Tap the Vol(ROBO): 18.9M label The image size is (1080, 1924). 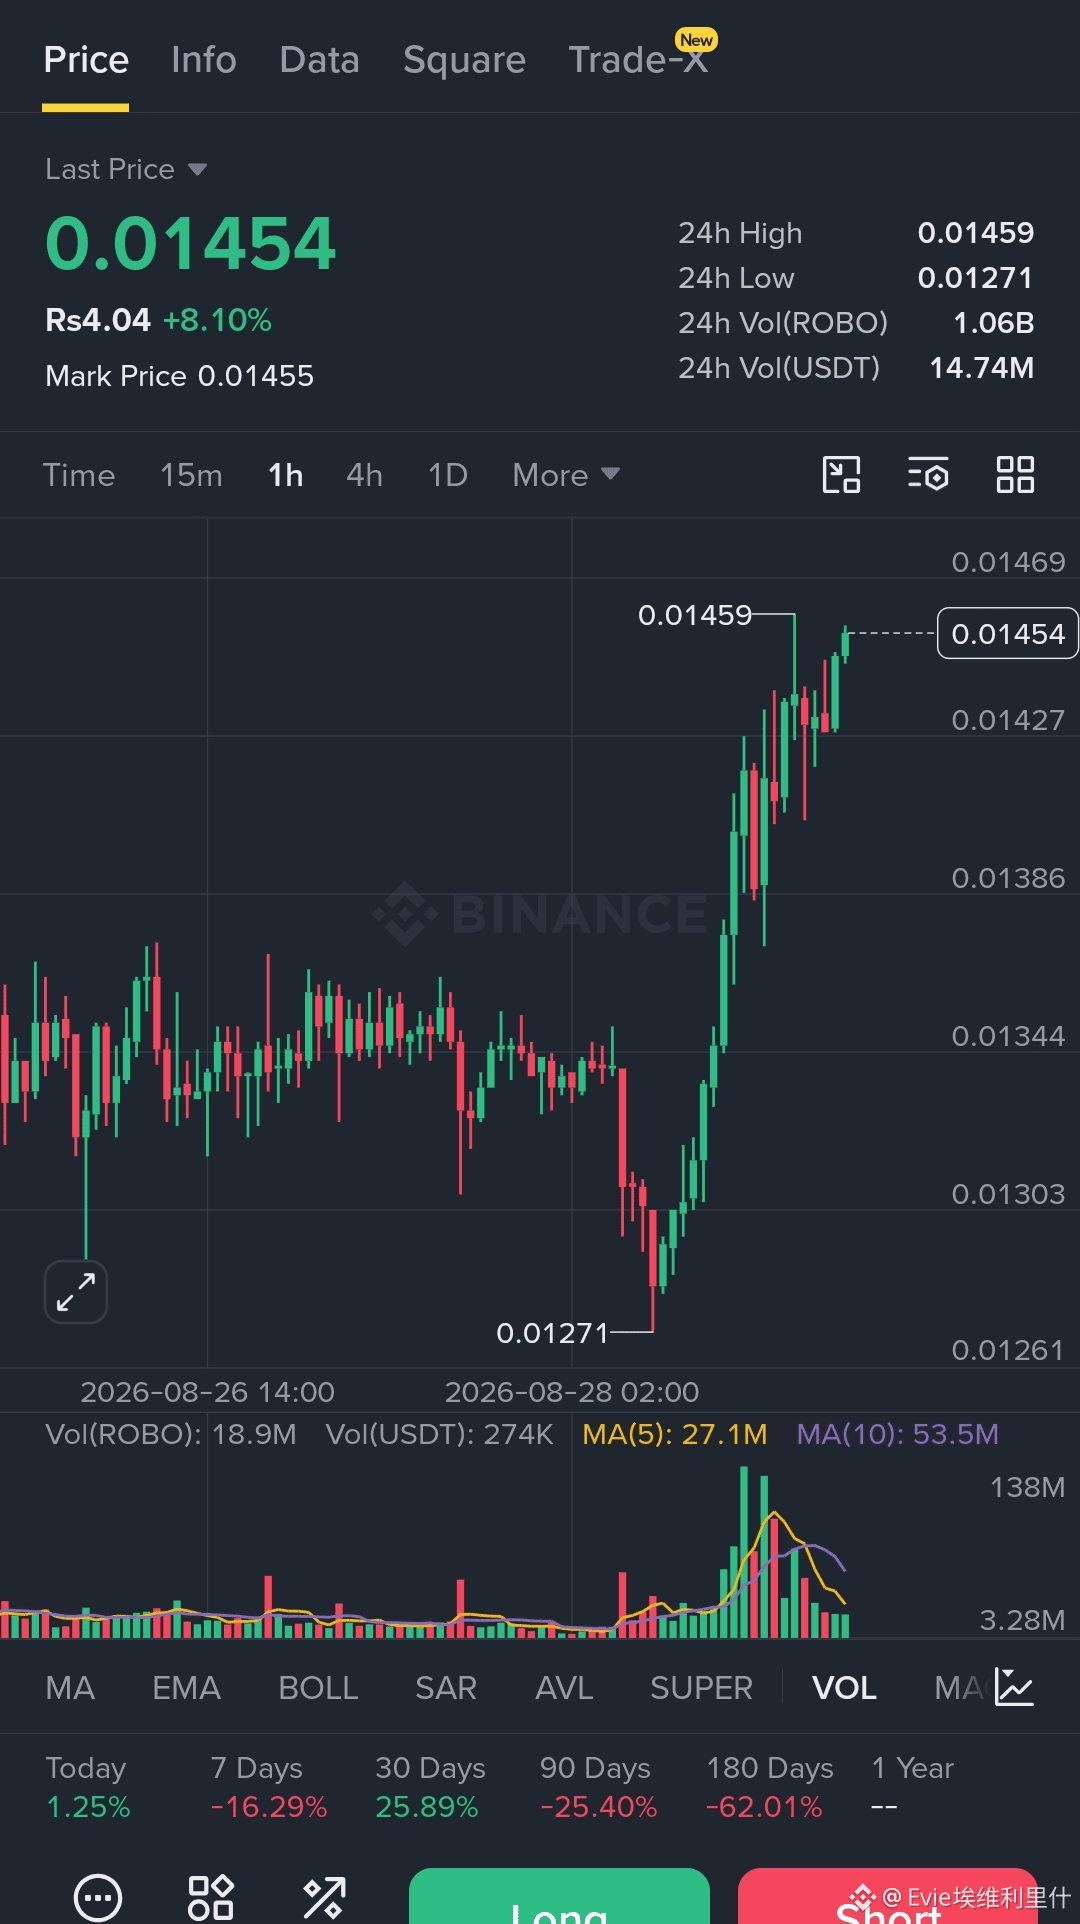171,1434
